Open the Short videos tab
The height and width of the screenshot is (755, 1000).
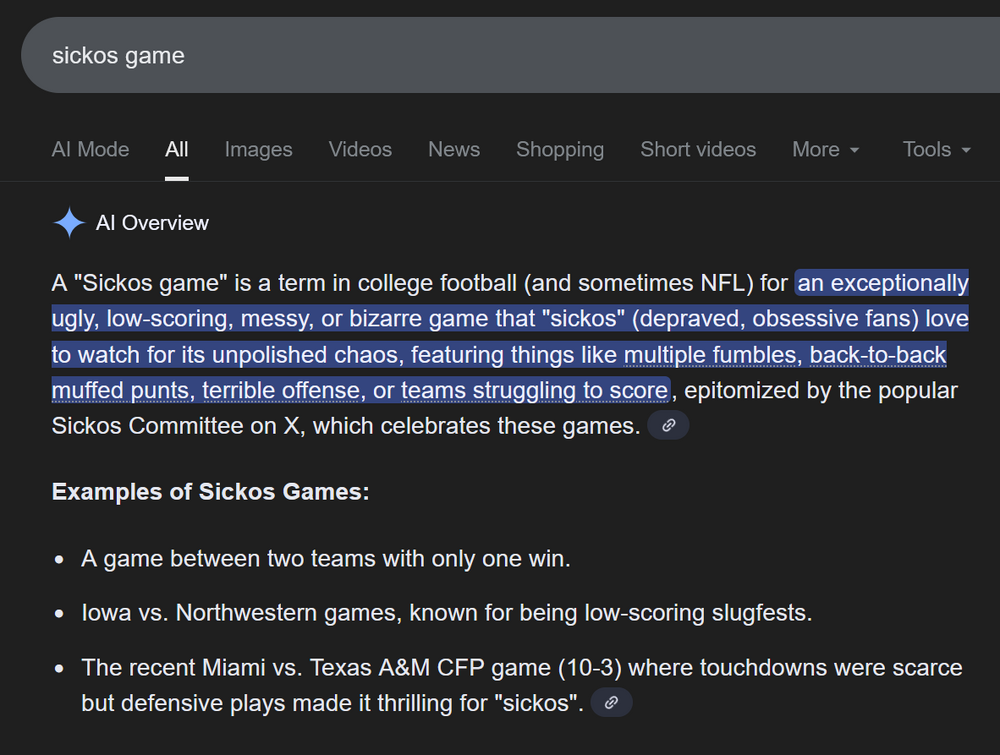(x=698, y=150)
